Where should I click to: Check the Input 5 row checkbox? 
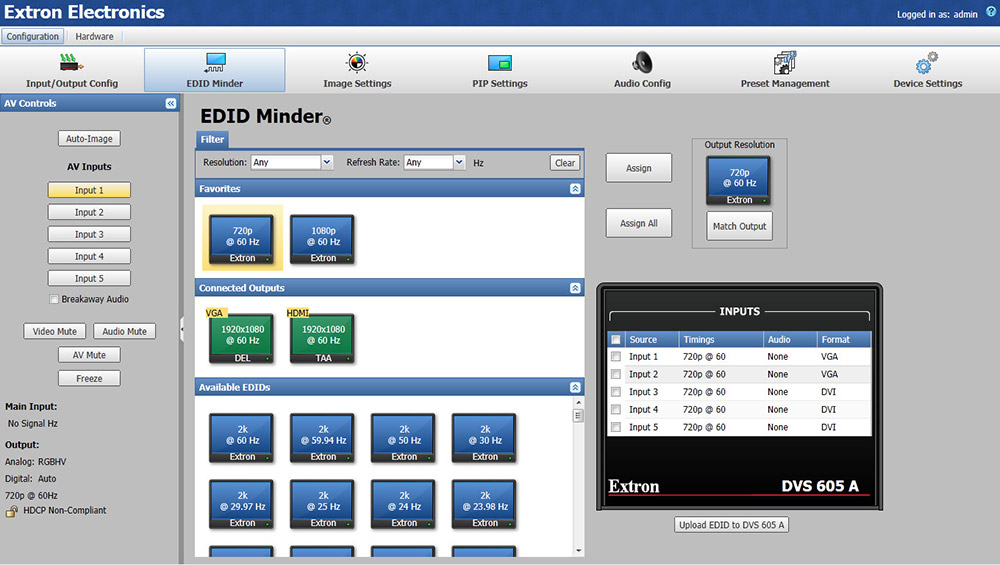point(615,427)
